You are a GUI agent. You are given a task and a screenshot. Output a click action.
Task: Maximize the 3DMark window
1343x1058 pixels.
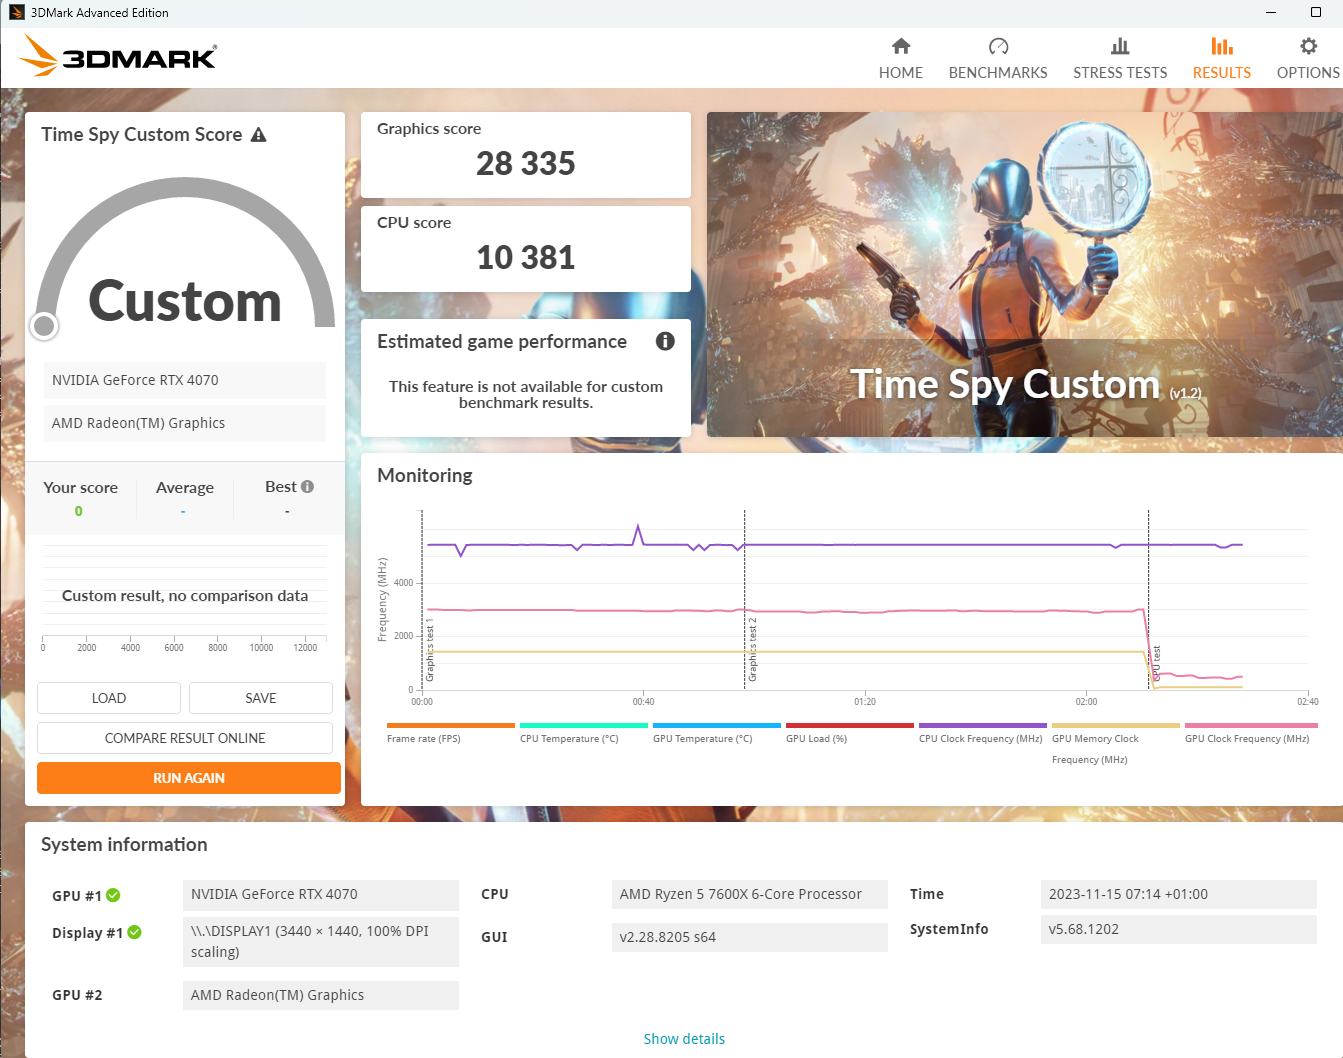[1316, 12]
